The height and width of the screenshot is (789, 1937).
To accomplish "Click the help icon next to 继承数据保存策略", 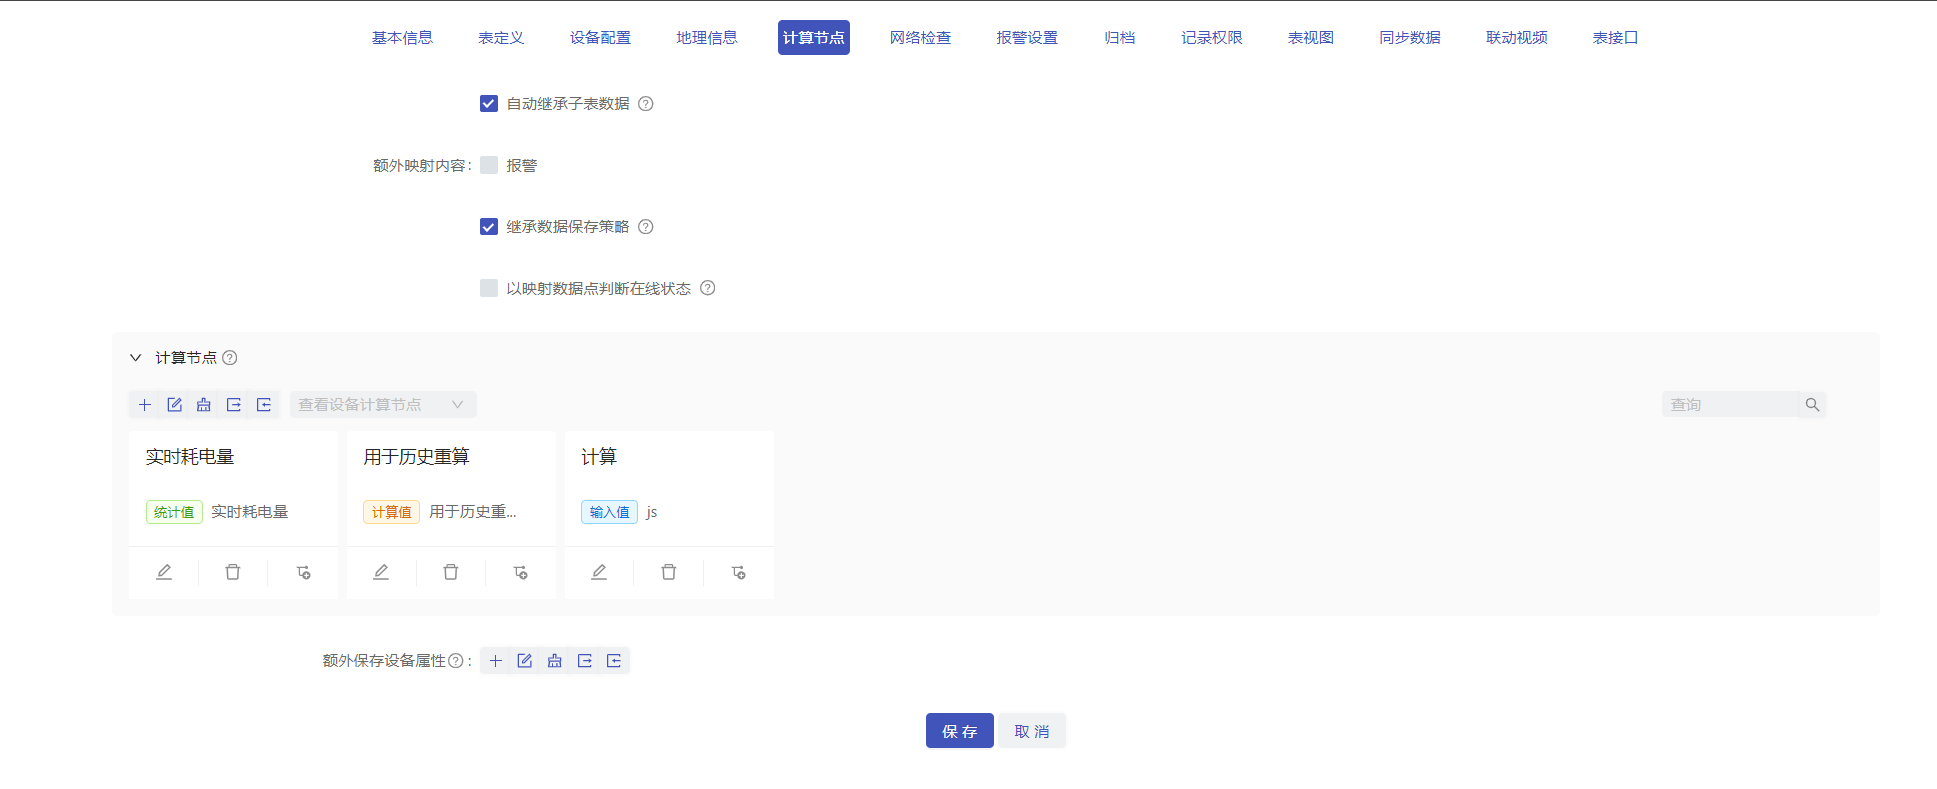I will 646,227.
